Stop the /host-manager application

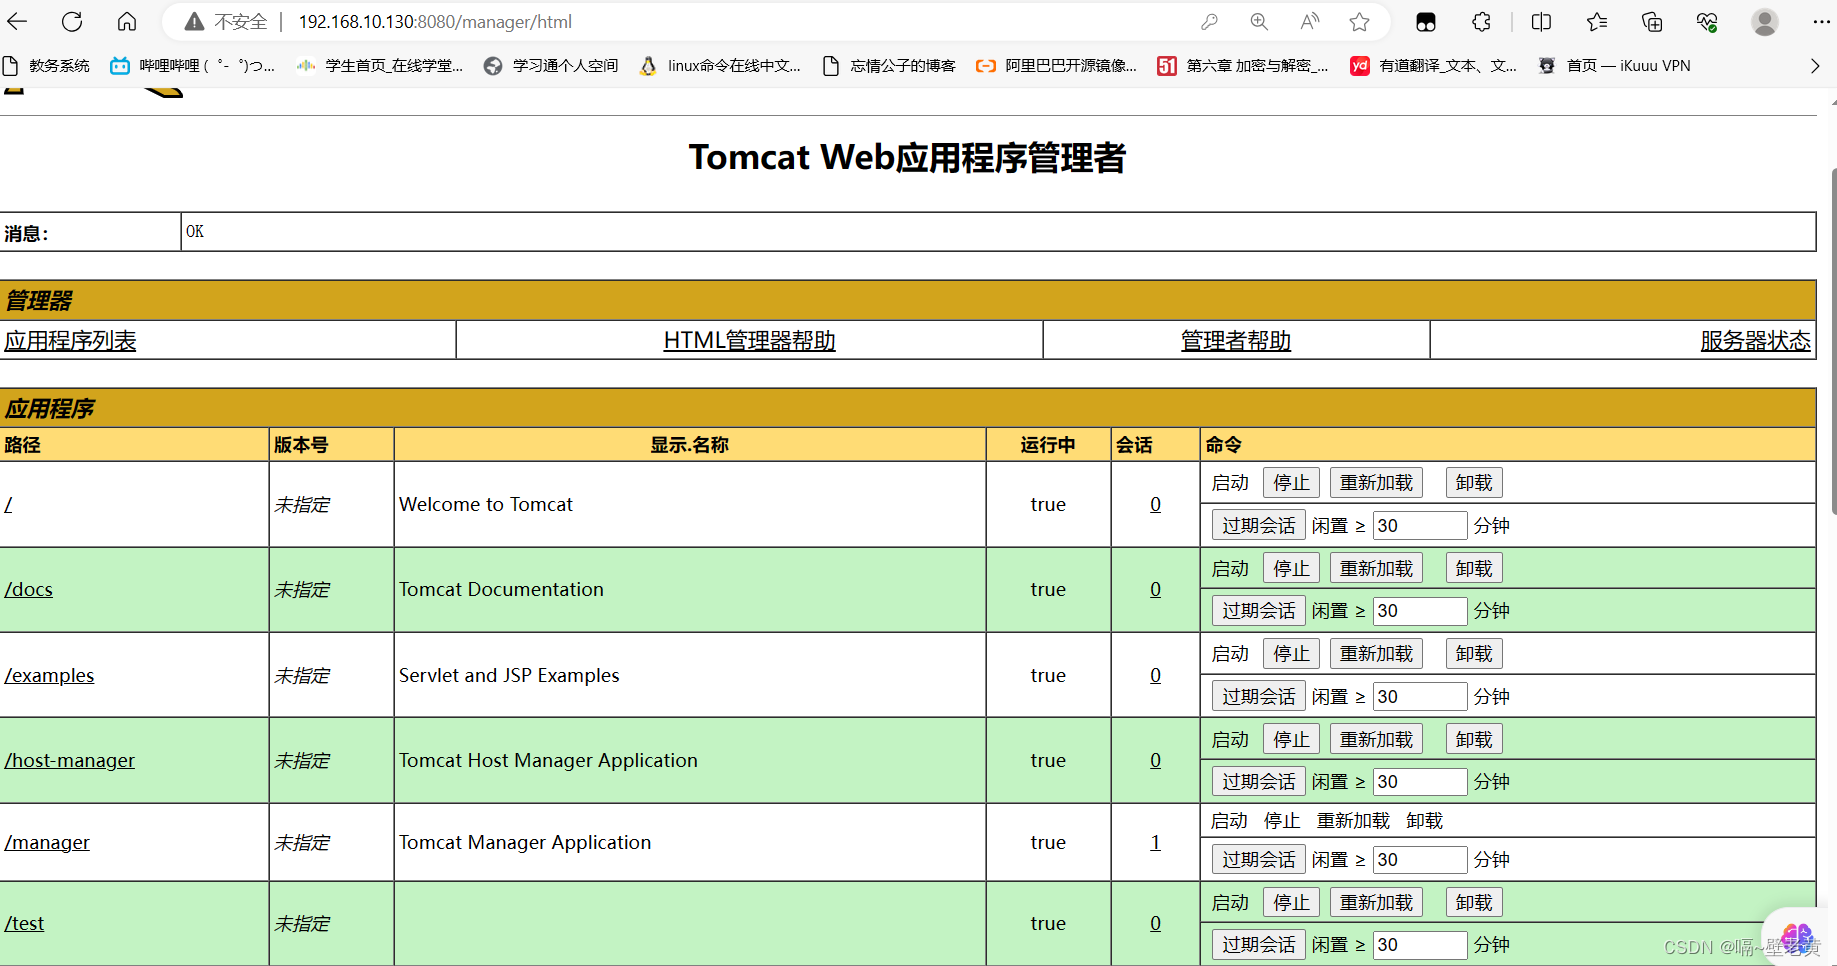[1291, 740]
